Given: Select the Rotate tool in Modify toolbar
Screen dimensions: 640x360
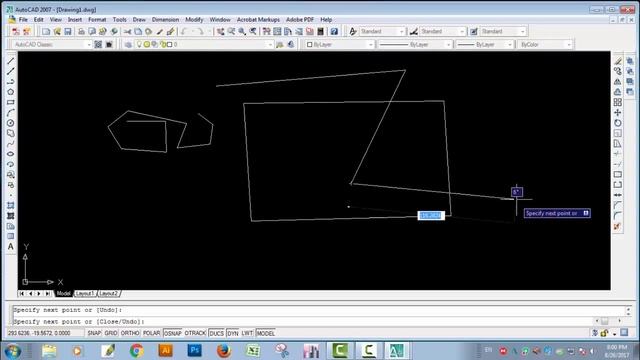Looking at the screenshot, I should tap(618, 123).
